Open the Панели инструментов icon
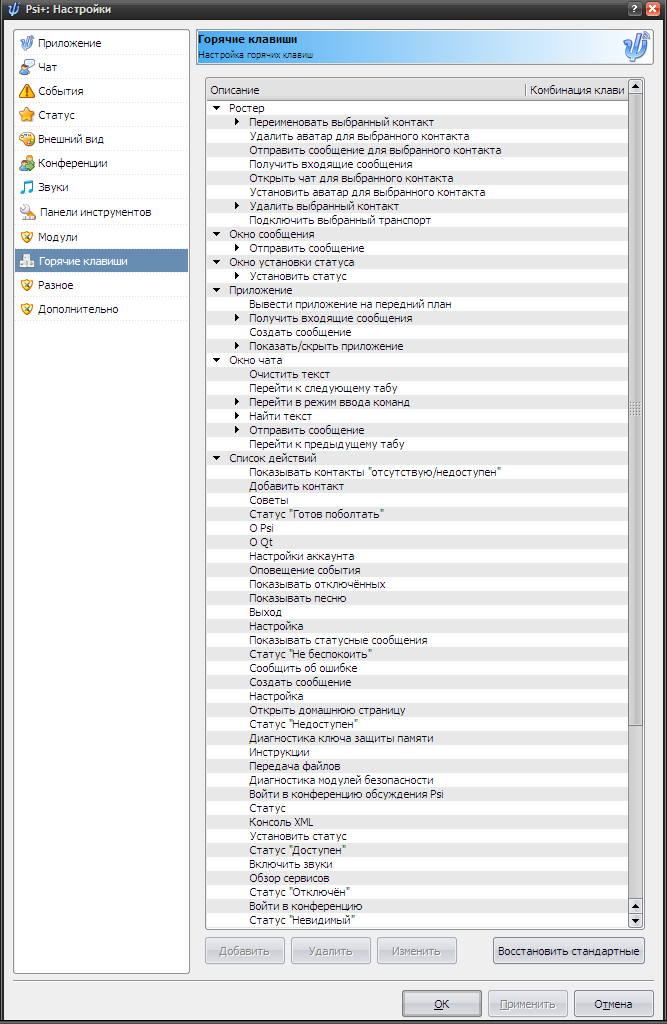This screenshot has width=667, height=1024. pyautogui.click(x=28, y=212)
